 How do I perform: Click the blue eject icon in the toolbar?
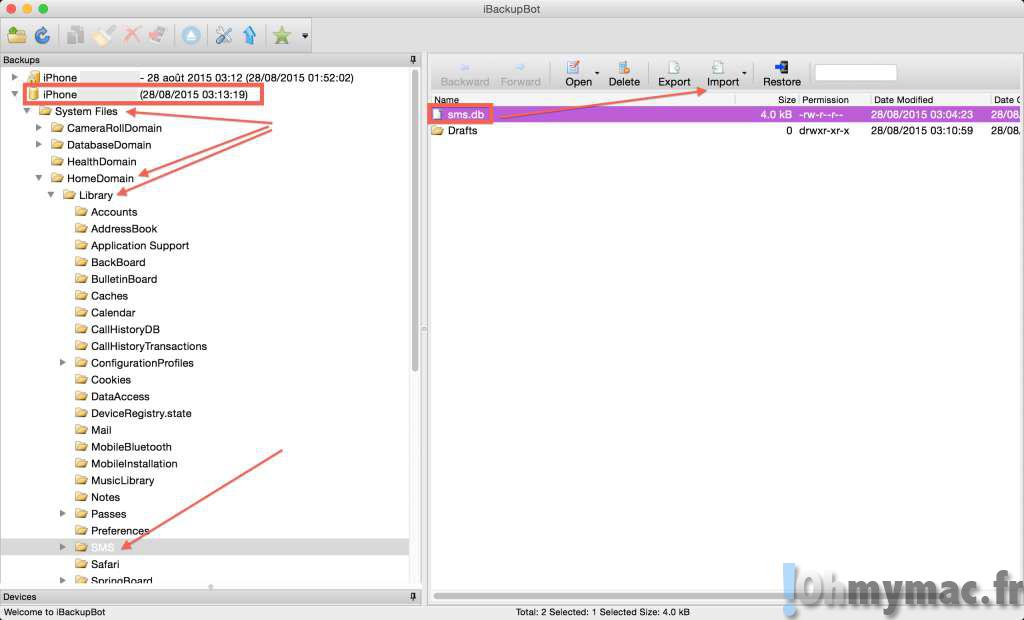click(191, 35)
